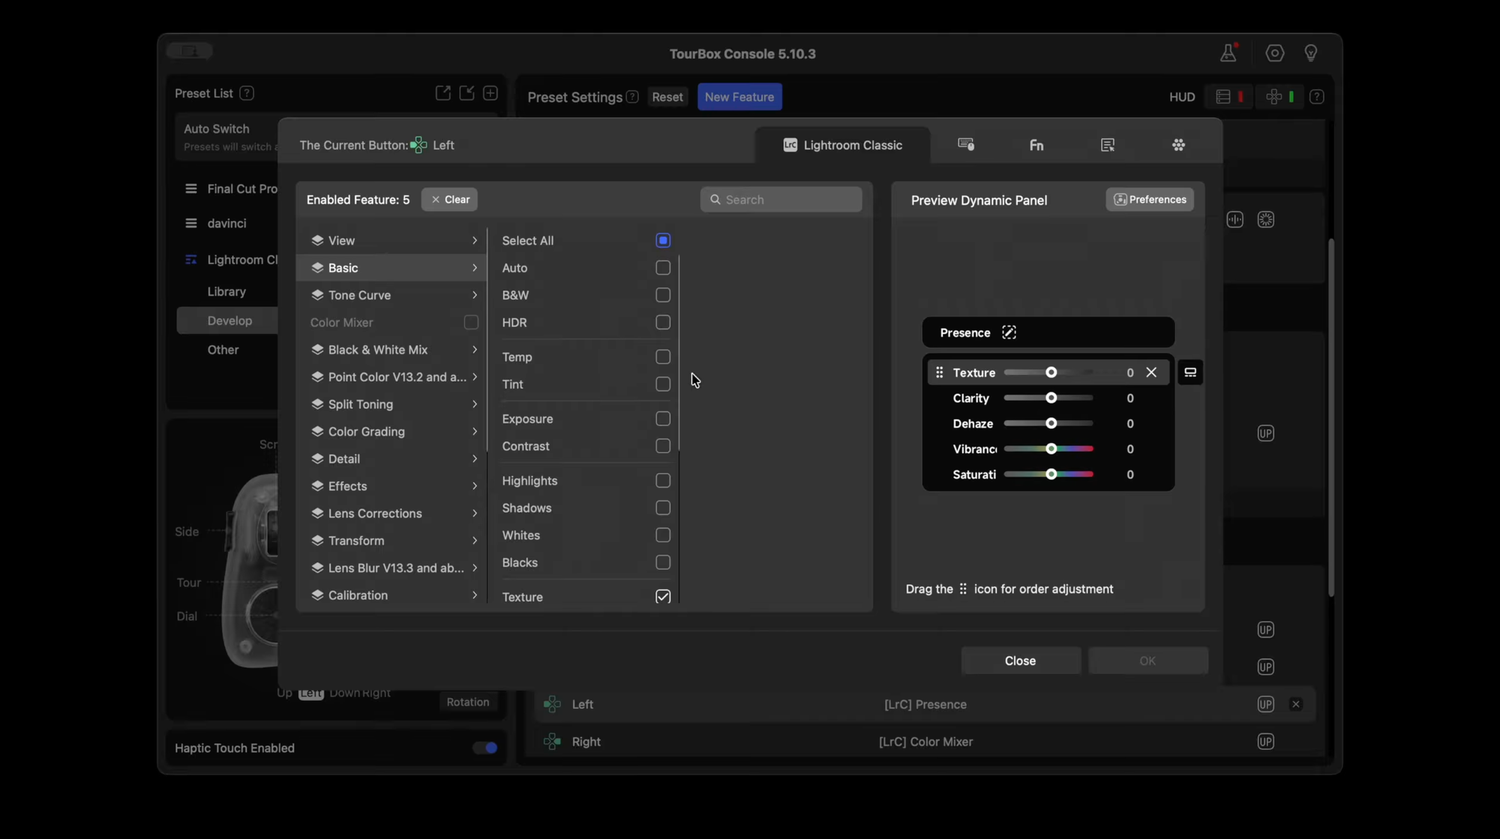The height and width of the screenshot is (839, 1500).
Task: Click the UP icon in the Right row
Action: [1266, 741]
